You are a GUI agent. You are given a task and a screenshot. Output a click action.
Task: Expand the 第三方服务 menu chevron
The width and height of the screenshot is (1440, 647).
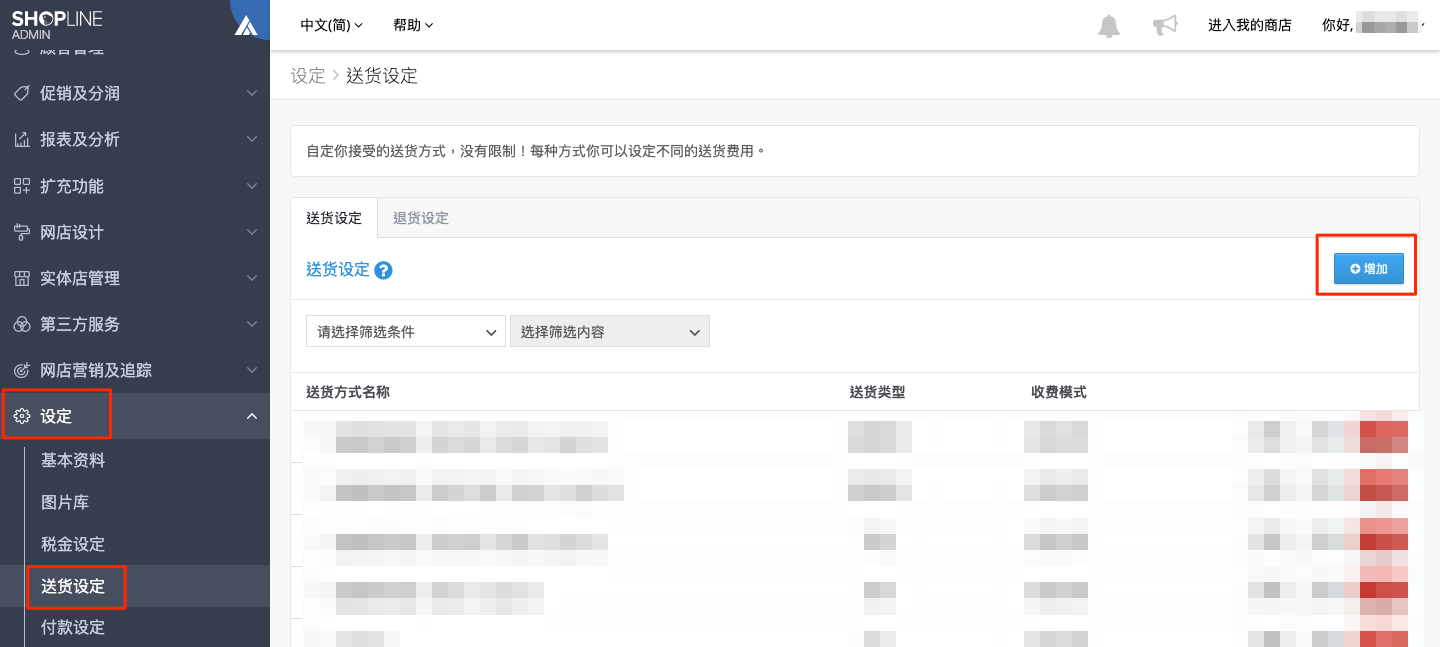pos(252,324)
